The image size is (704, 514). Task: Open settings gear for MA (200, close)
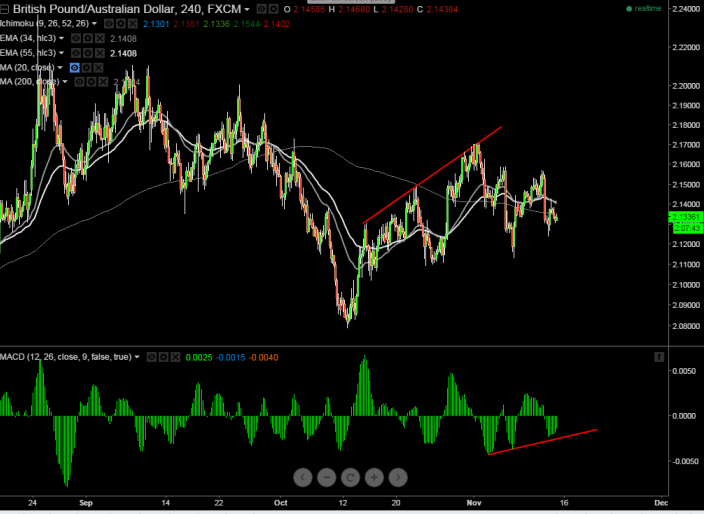pyautogui.click(x=91, y=82)
